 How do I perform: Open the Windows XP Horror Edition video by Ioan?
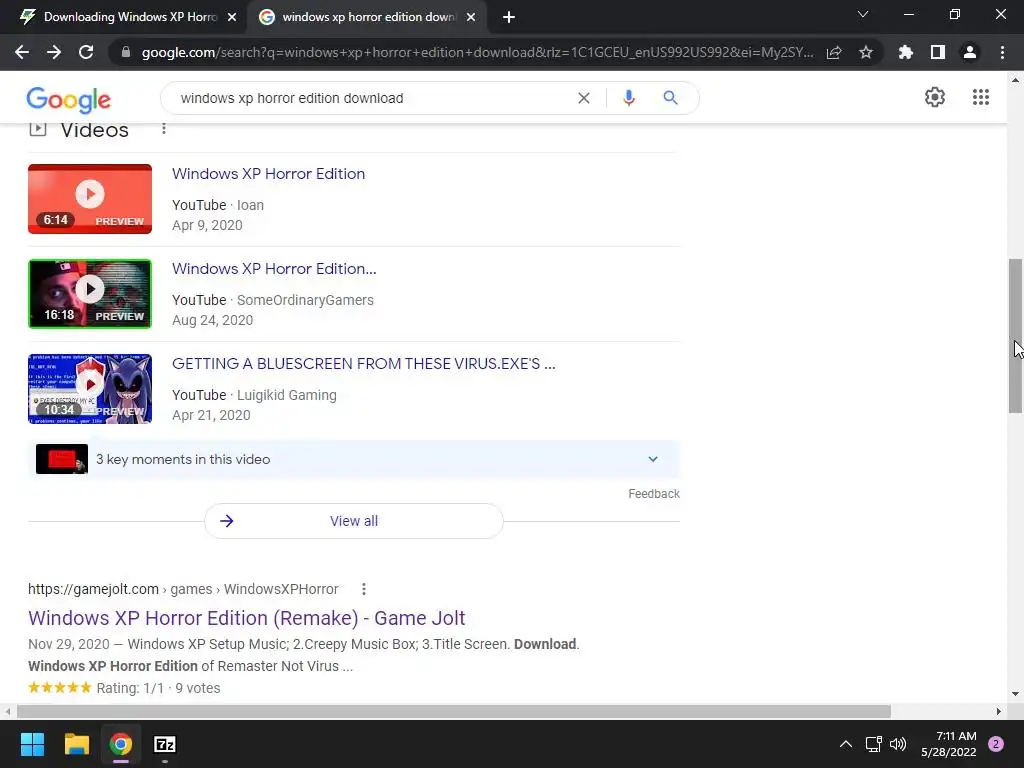268,174
